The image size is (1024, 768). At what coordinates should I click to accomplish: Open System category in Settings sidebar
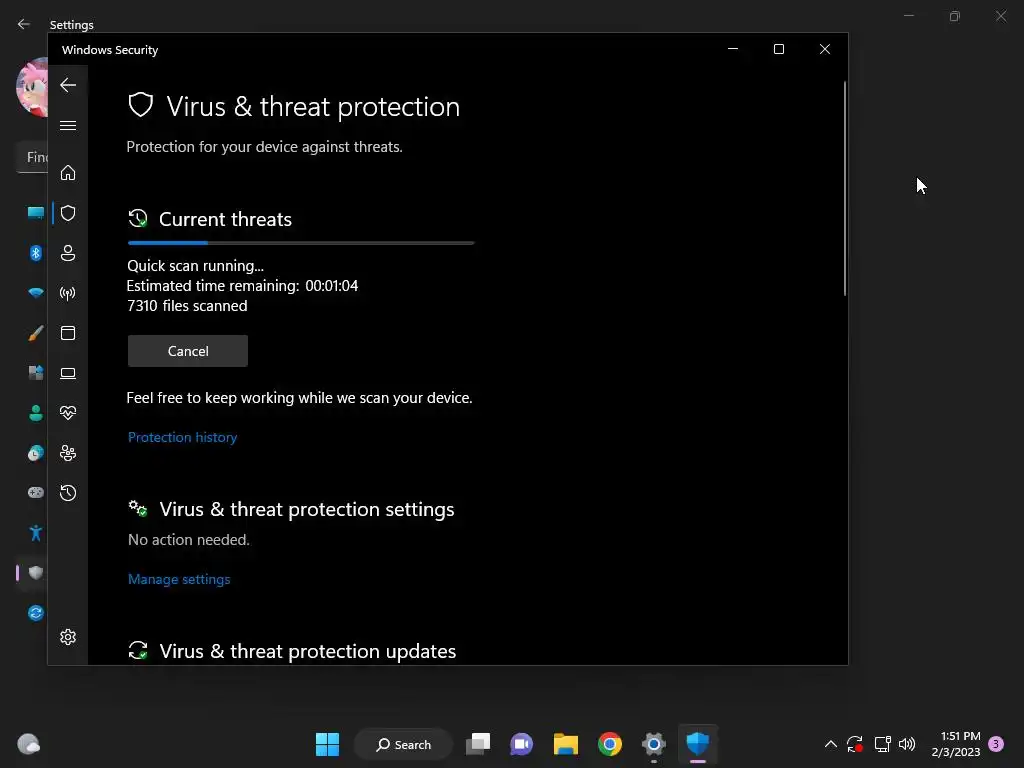[x=36, y=213]
